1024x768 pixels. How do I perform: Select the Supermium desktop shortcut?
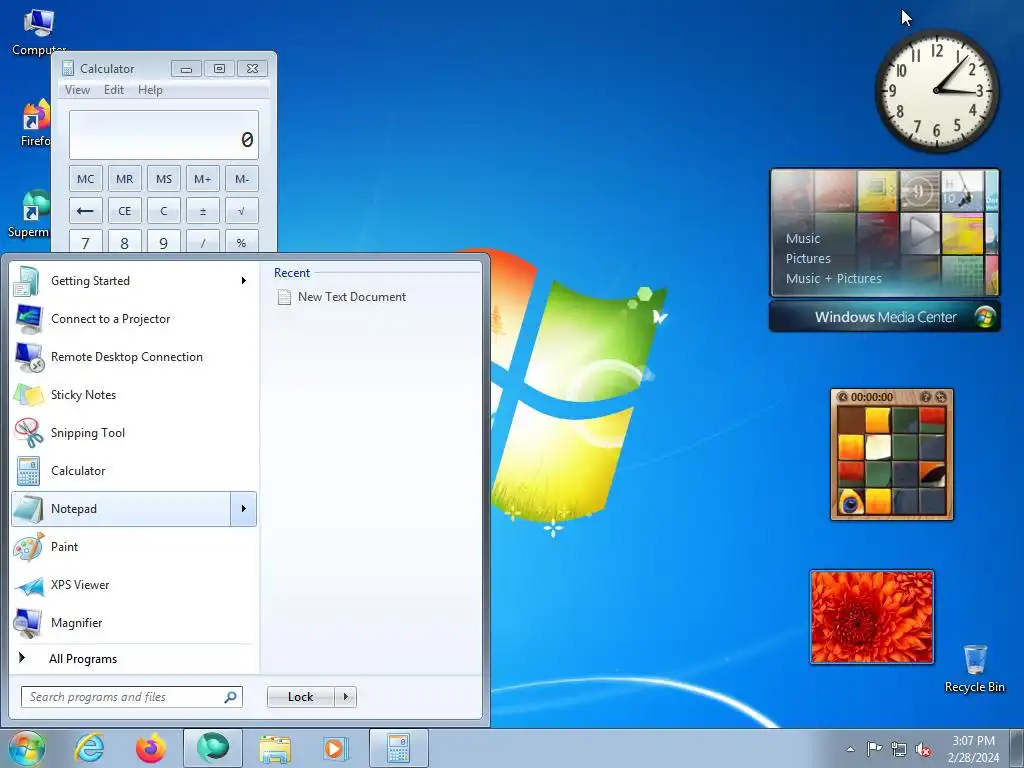tap(29, 214)
